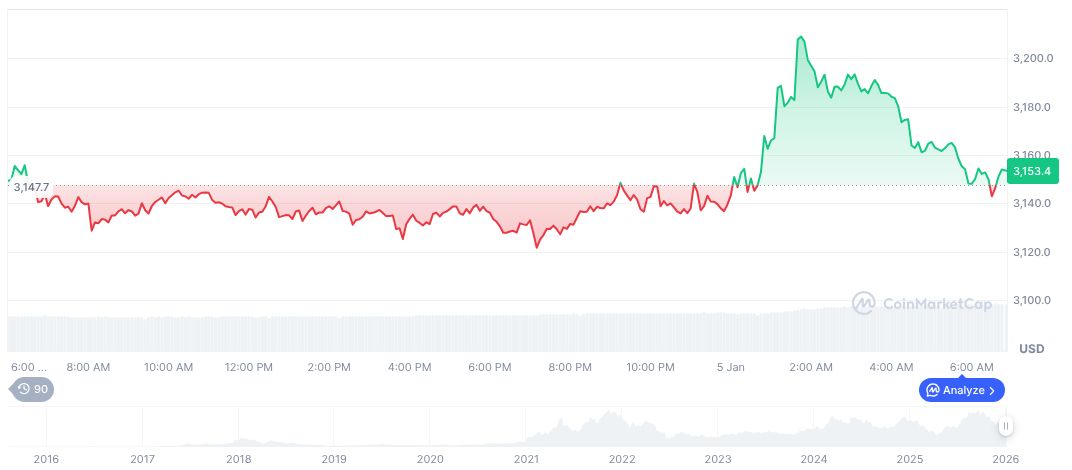
Task: Click the 12:00 PM time axis label
Action: (x=250, y=367)
